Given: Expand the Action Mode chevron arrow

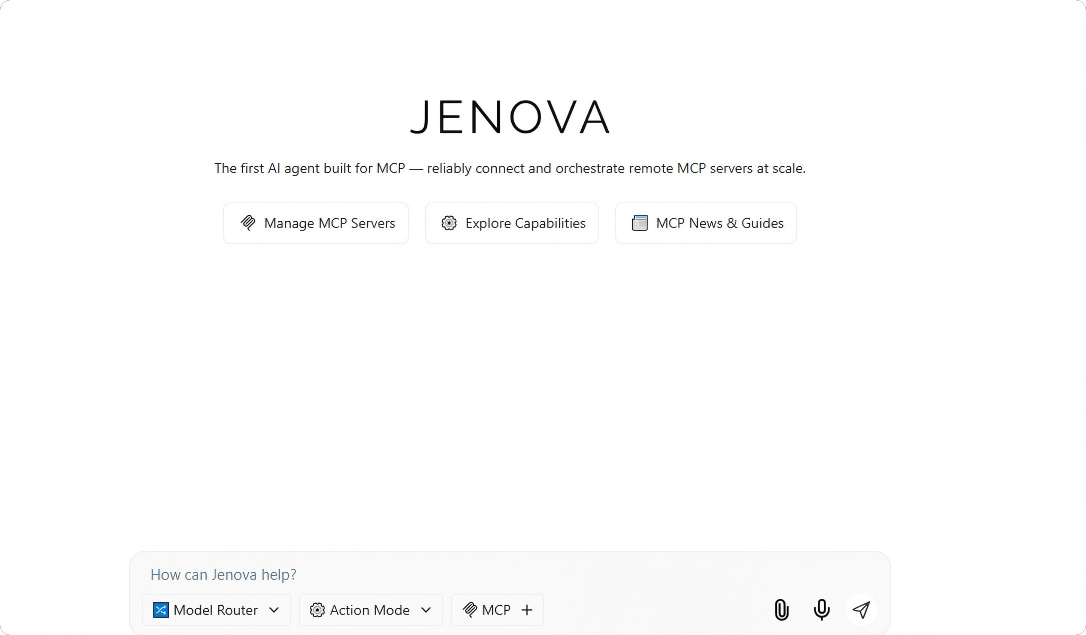Looking at the screenshot, I should 426,610.
